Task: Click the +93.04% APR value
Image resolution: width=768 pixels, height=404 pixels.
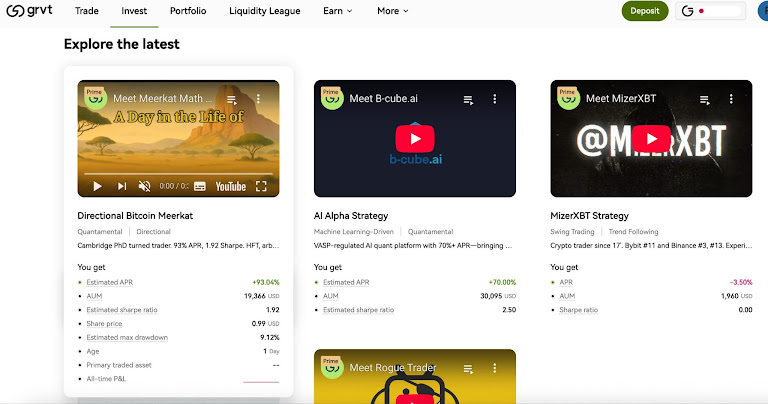Action: tap(266, 282)
